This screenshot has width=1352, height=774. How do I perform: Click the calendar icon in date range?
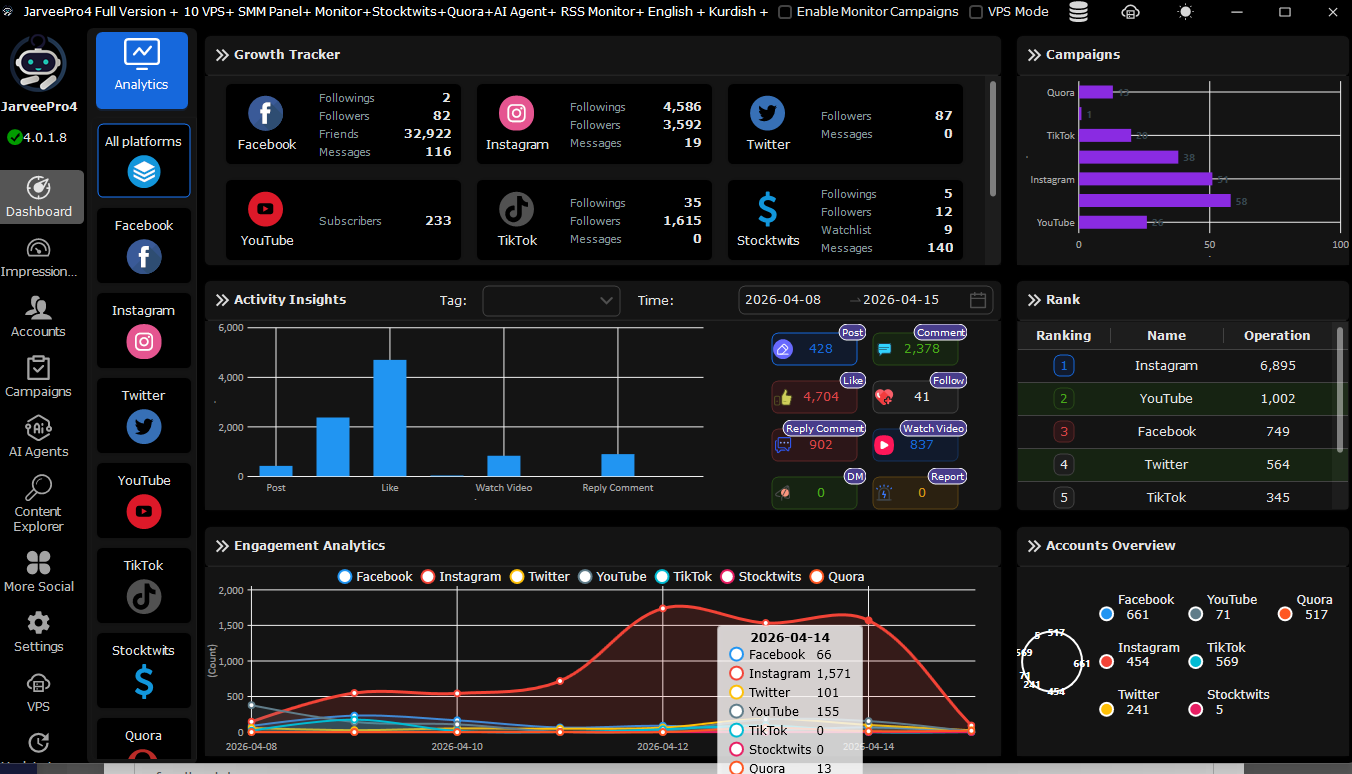click(978, 300)
